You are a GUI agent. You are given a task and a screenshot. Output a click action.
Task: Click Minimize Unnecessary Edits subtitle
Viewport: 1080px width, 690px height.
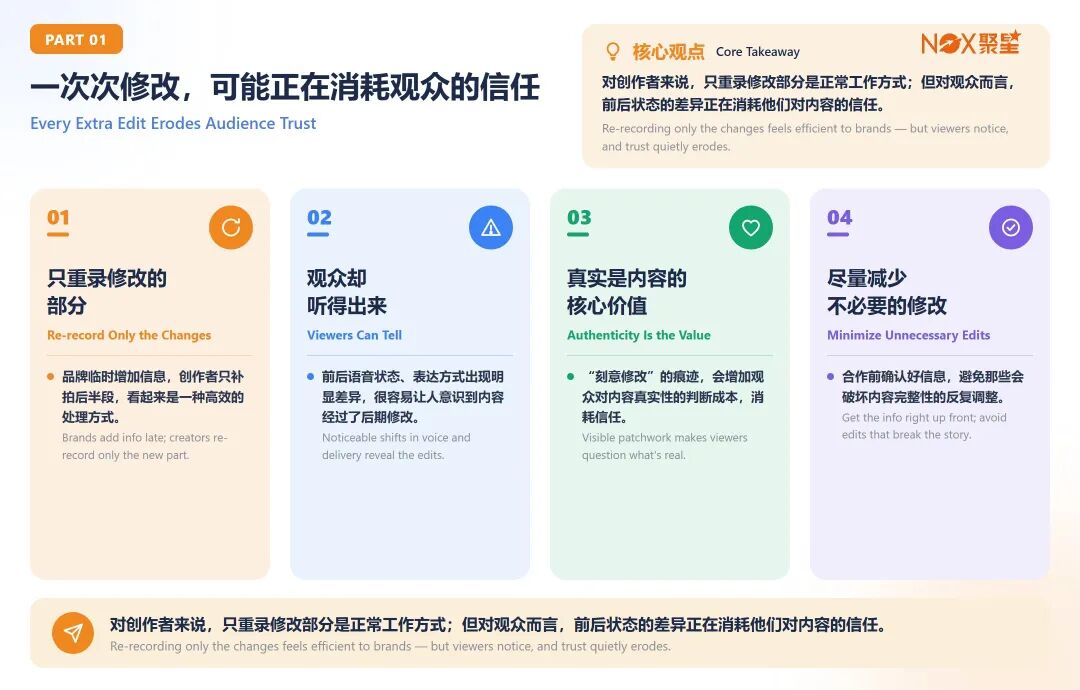[908, 335]
